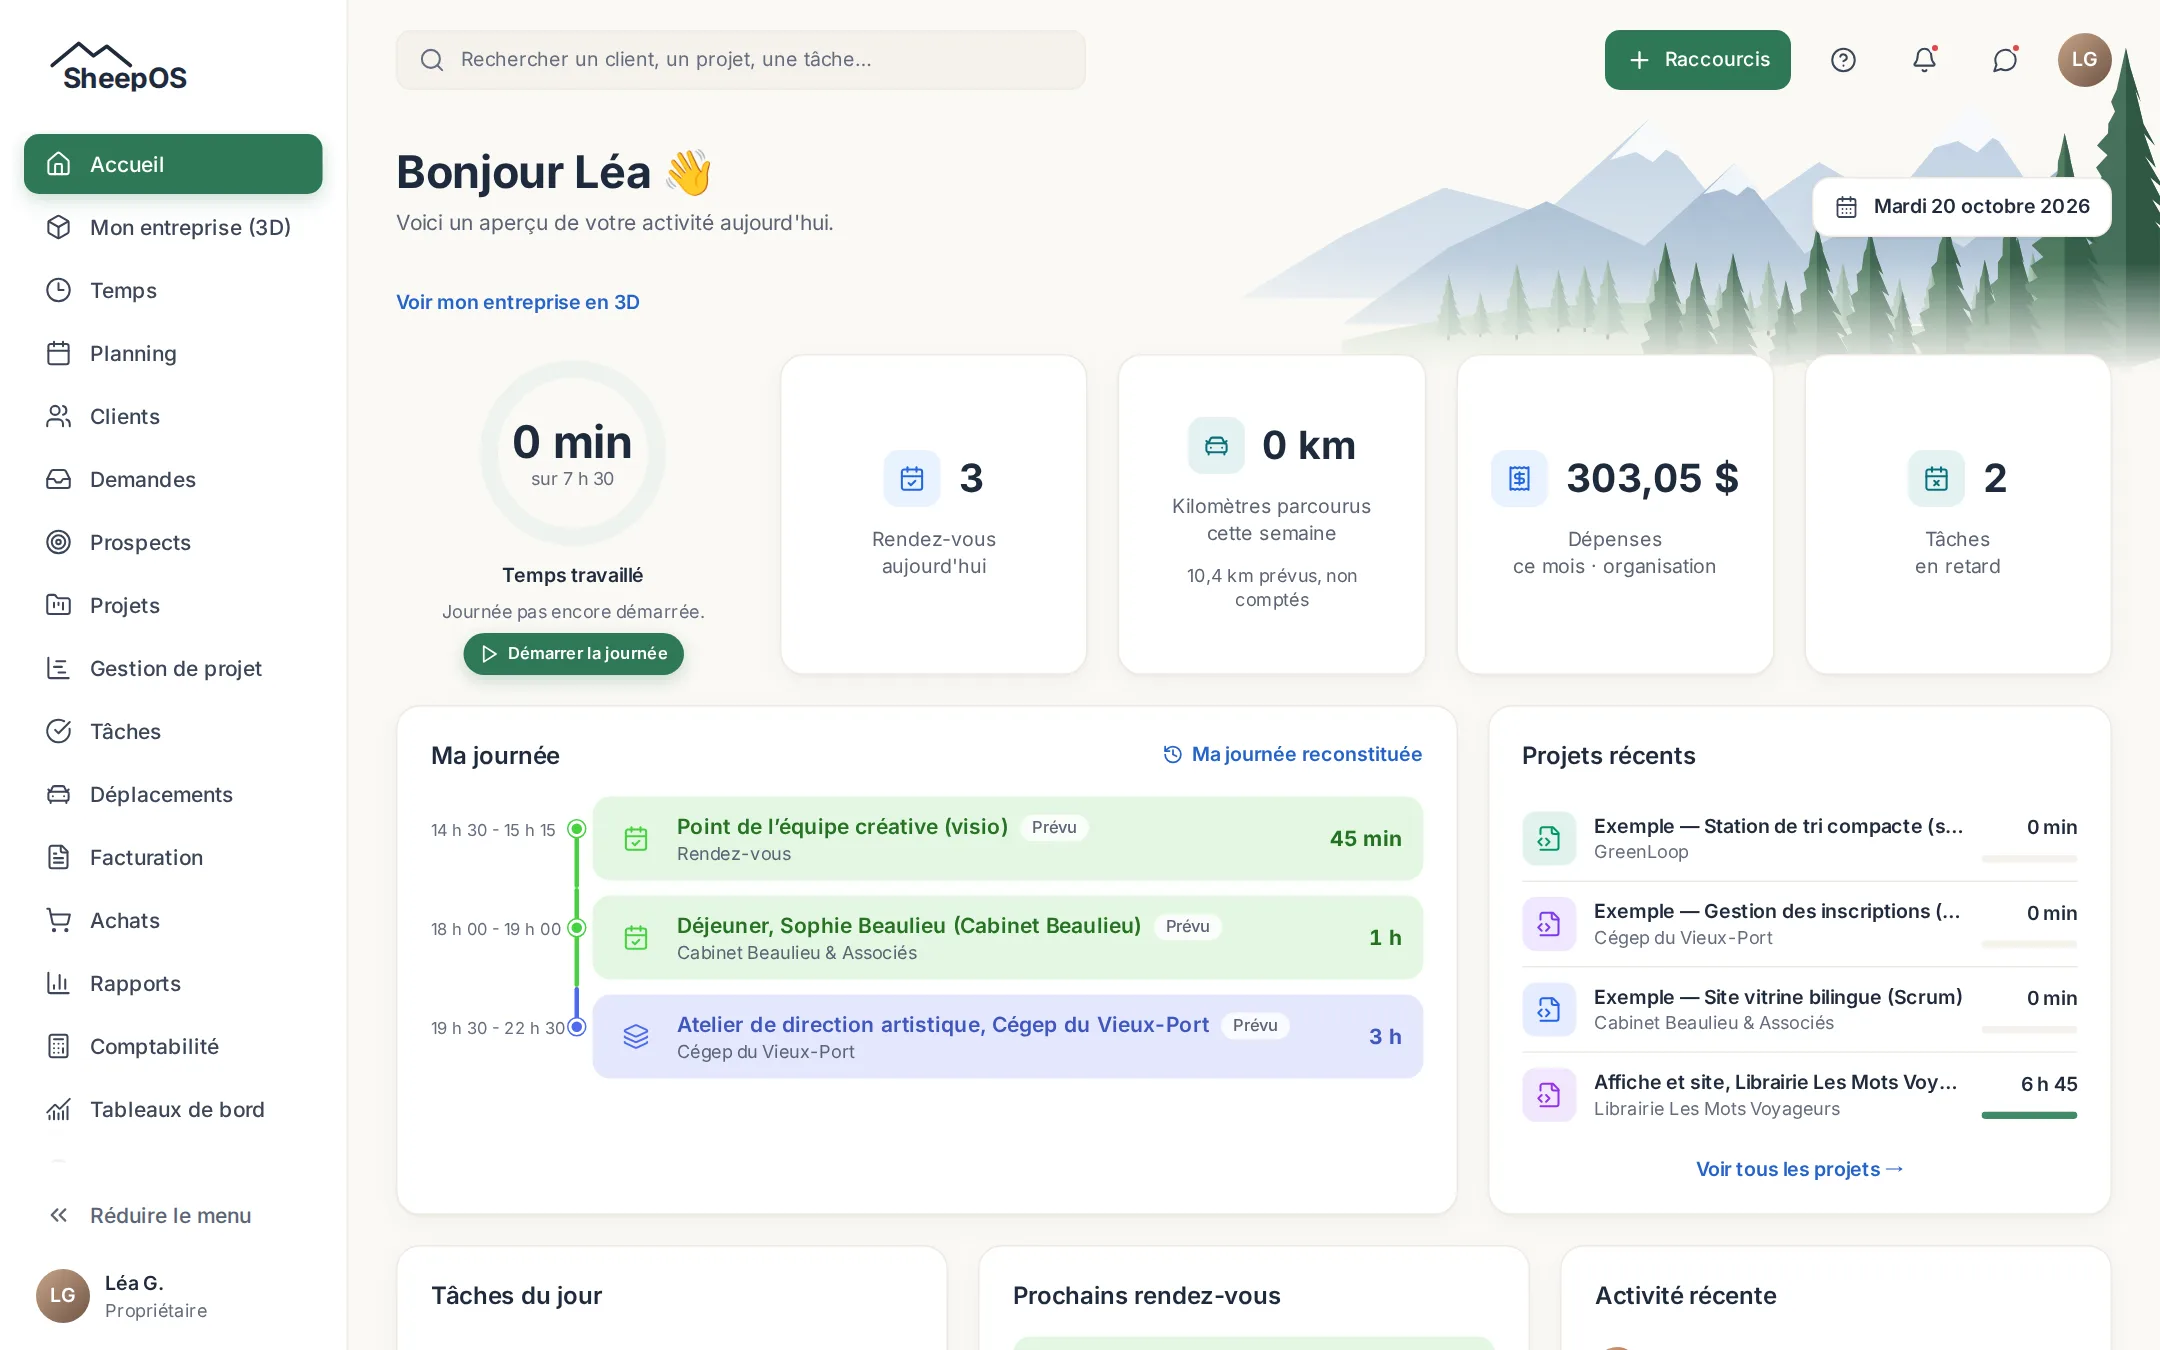Open Prospects in the sidebar
Viewport: 2160px width, 1350px height.
pyautogui.click(x=173, y=542)
